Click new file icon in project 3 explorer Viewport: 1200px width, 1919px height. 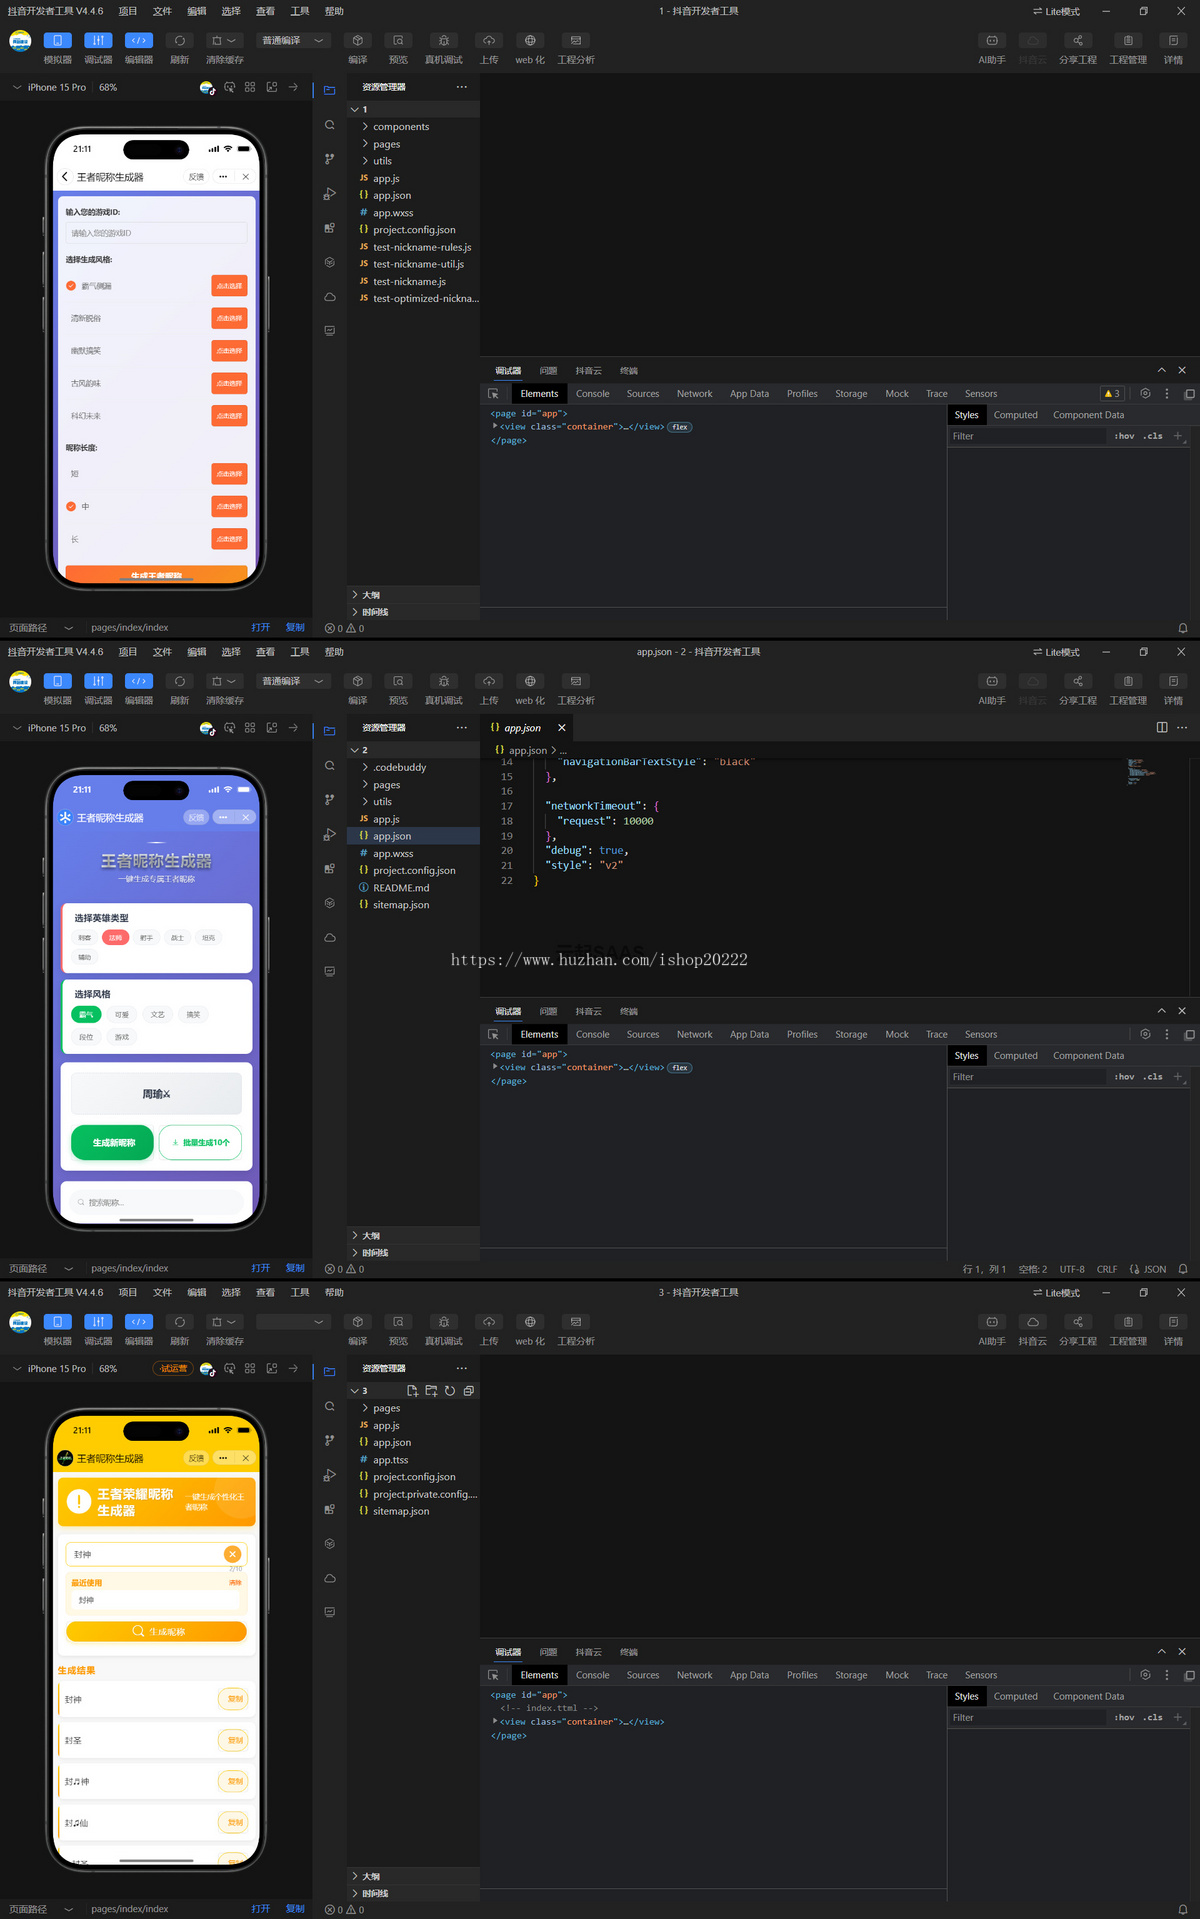point(412,1391)
